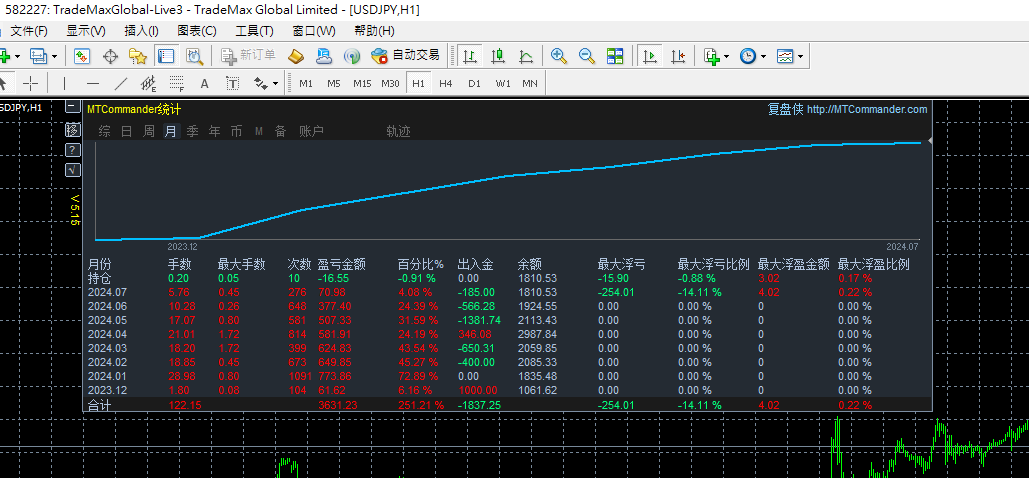Switch chart to H4 timeframe
This screenshot has height=478, width=1029.
tap(446, 83)
